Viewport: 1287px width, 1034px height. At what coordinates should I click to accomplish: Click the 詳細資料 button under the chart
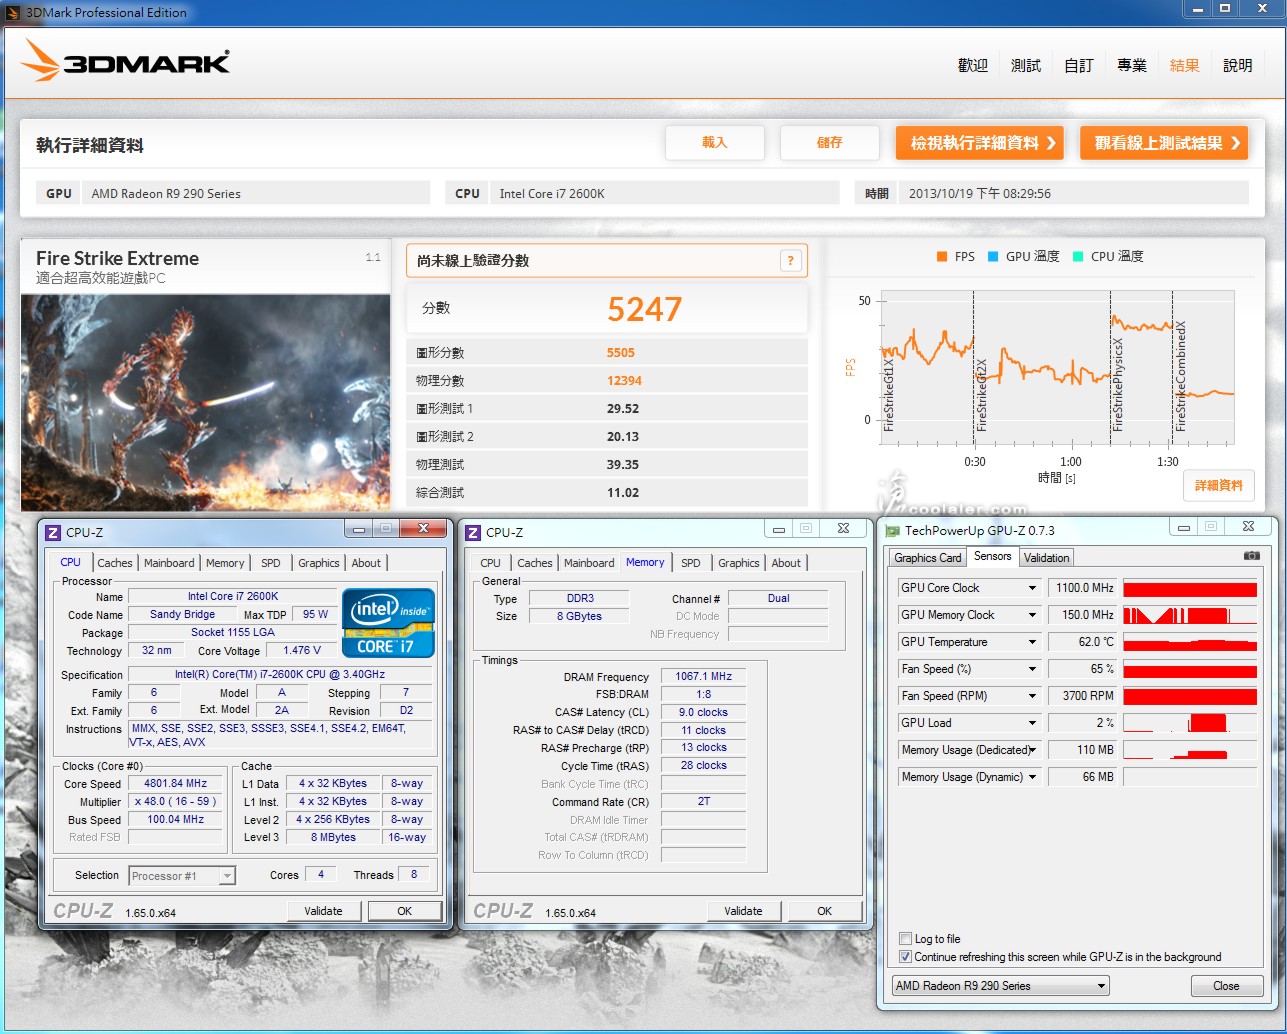tap(1219, 485)
